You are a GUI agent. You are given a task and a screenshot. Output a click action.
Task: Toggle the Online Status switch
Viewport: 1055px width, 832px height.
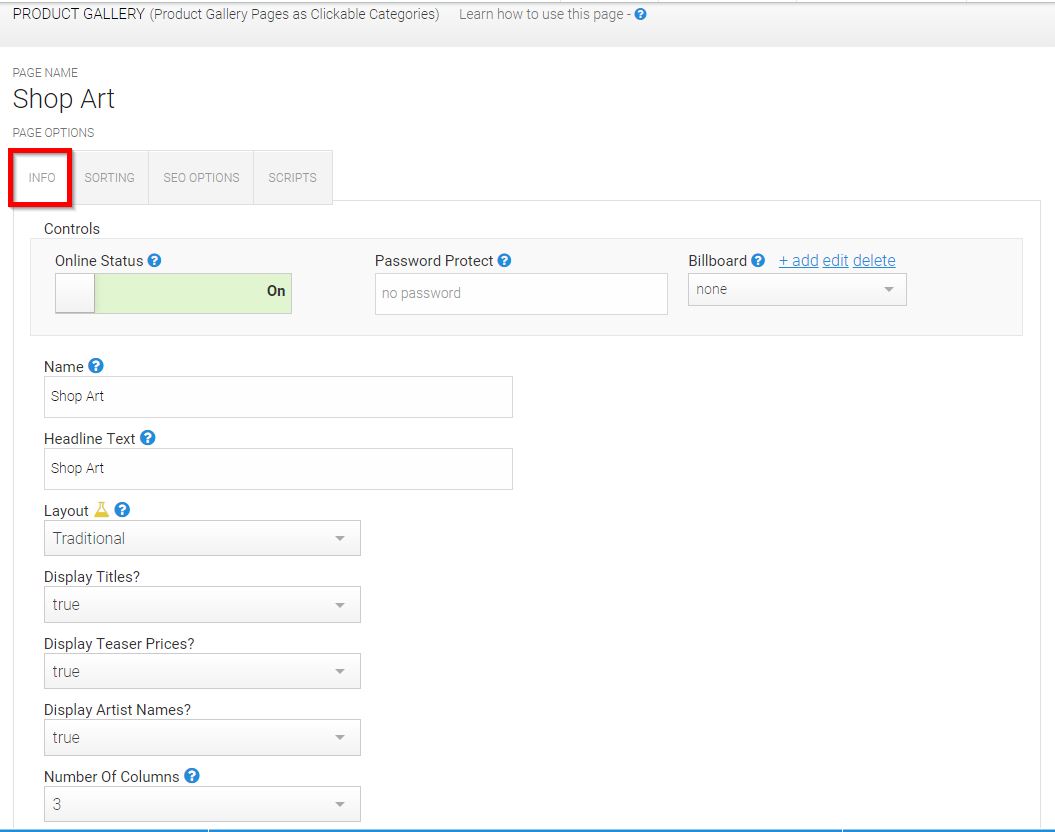[x=174, y=293]
